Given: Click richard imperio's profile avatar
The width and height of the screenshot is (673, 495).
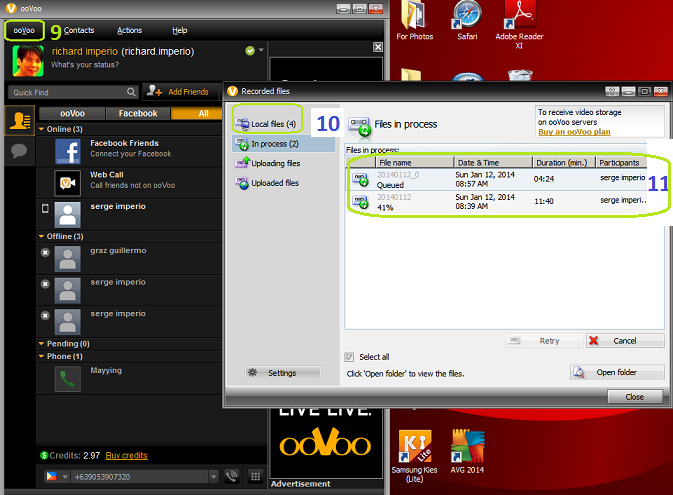Looking at the screenshot, I should [28, 61].
